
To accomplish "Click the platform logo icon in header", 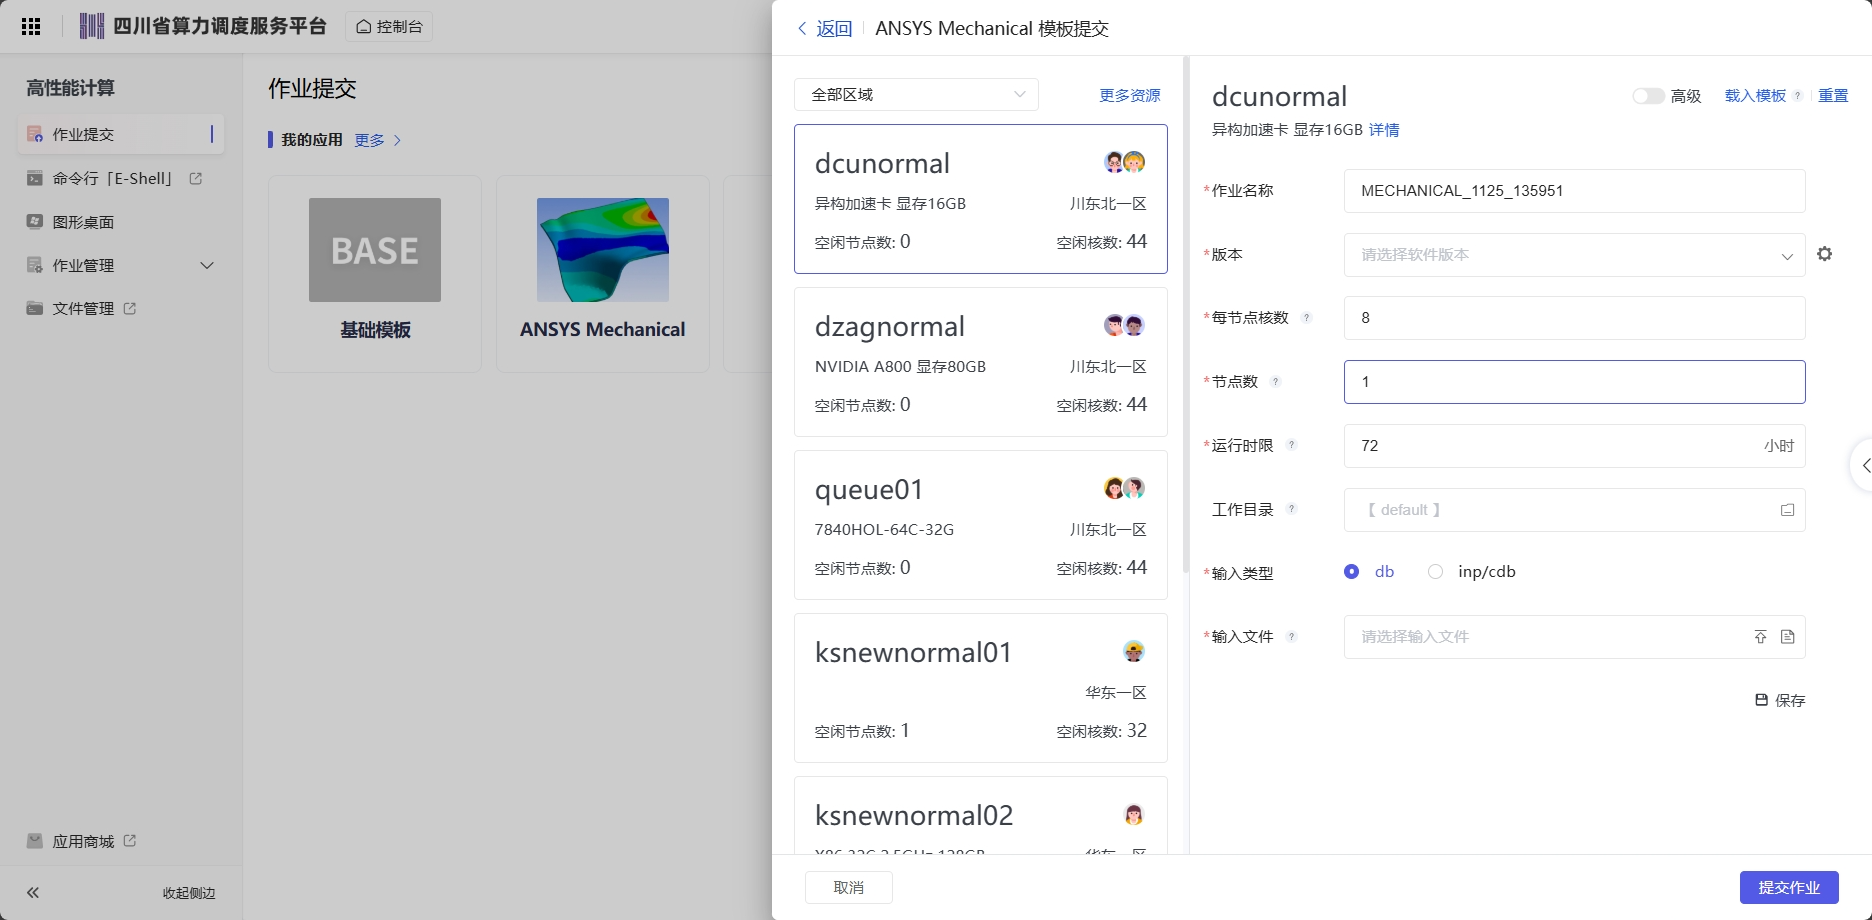I will click(x=92, y=26).
